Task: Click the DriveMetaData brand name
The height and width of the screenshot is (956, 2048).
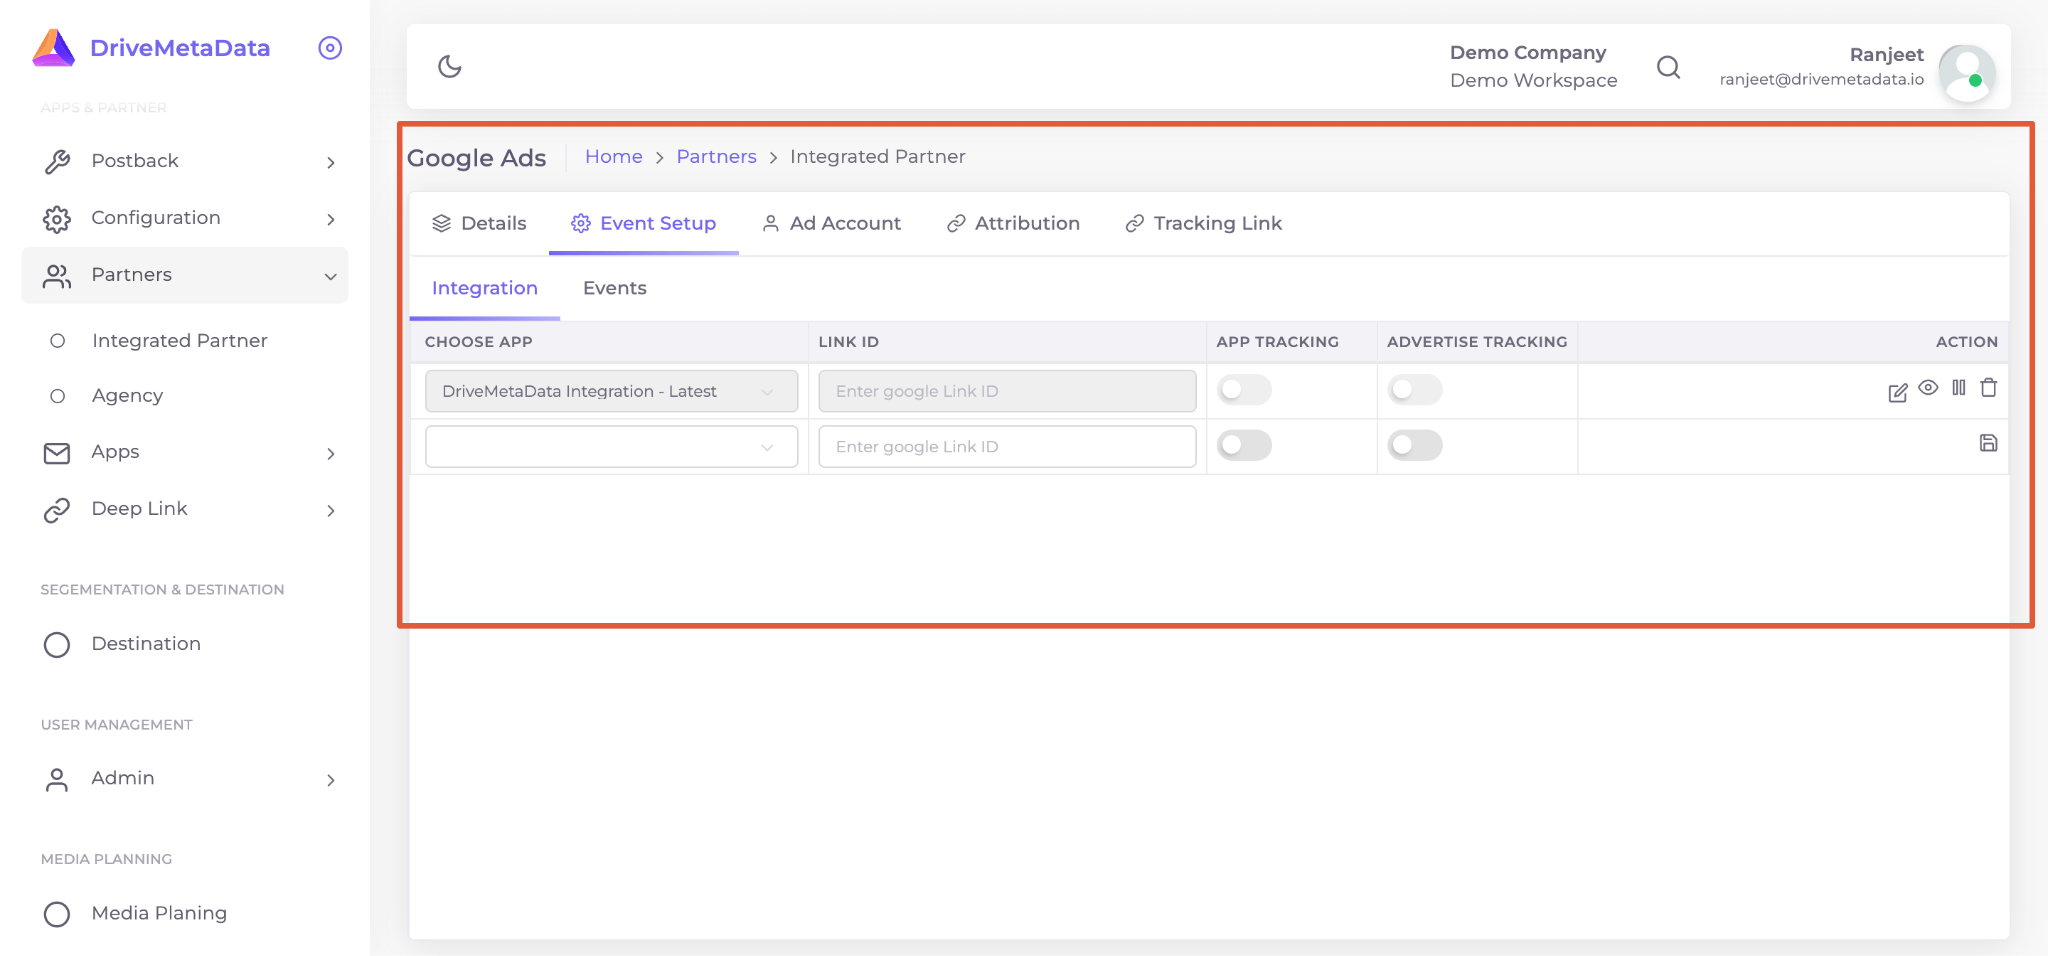Action: point(180,48)
